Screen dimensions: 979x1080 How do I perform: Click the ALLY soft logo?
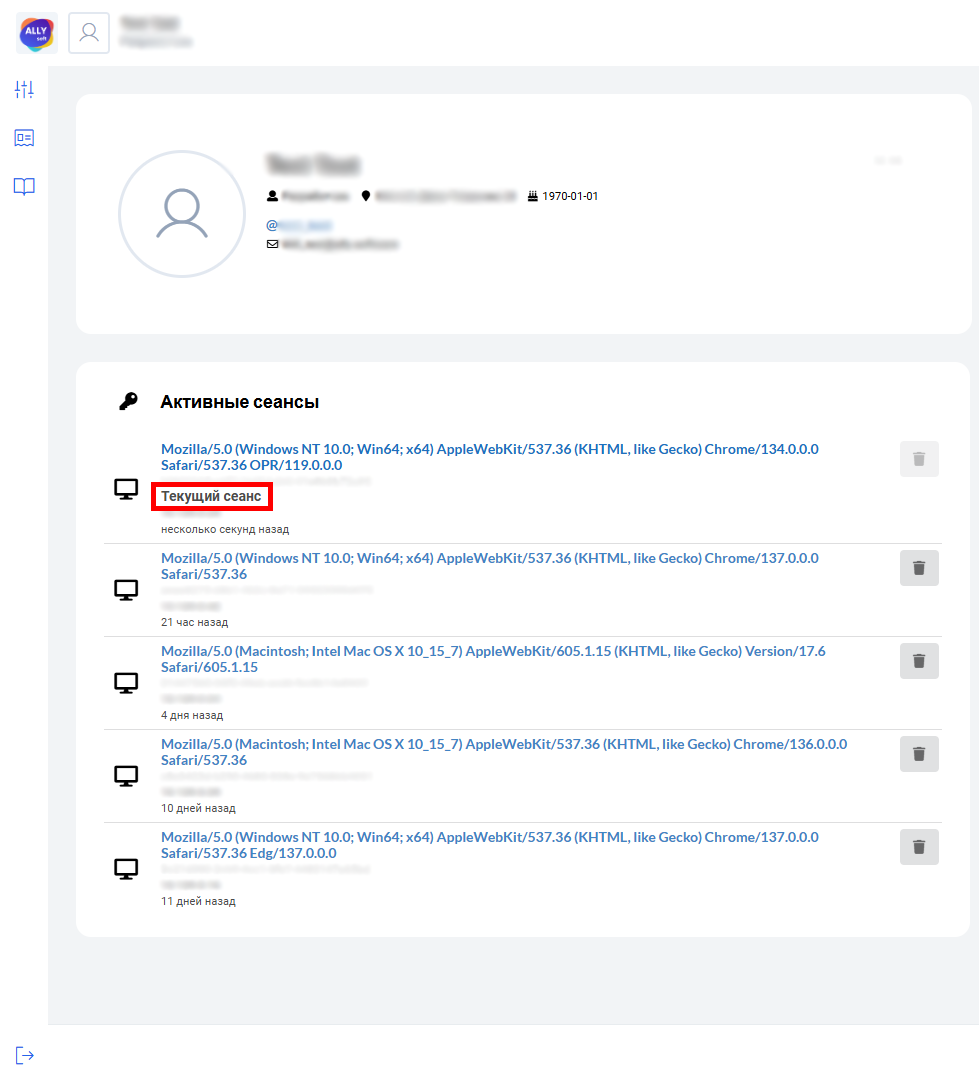tap(37, 33)
